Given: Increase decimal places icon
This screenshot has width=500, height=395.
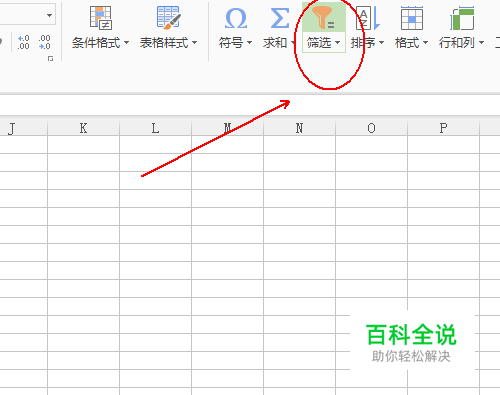Looking at the screenshot, I should [23, 42].
